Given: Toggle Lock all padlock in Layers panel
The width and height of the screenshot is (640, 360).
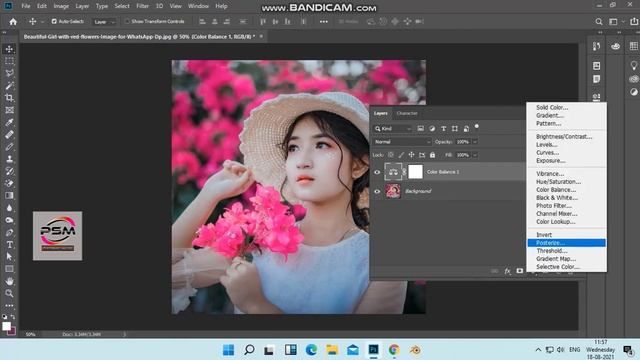Looking at the screenshot, I should [432, 155].
